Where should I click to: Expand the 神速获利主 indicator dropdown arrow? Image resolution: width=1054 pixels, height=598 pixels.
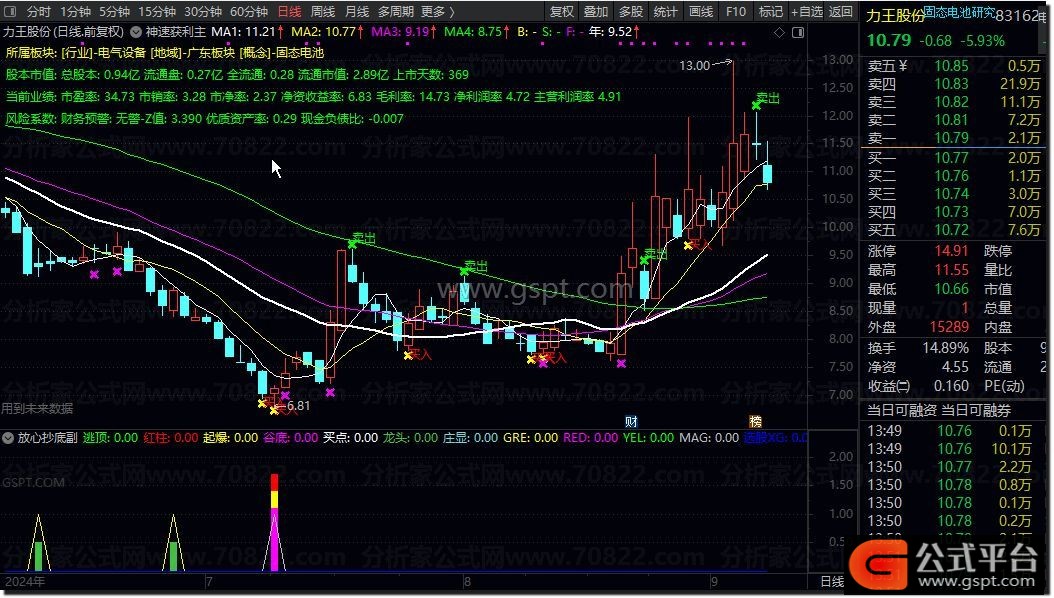tap(135, 32)
